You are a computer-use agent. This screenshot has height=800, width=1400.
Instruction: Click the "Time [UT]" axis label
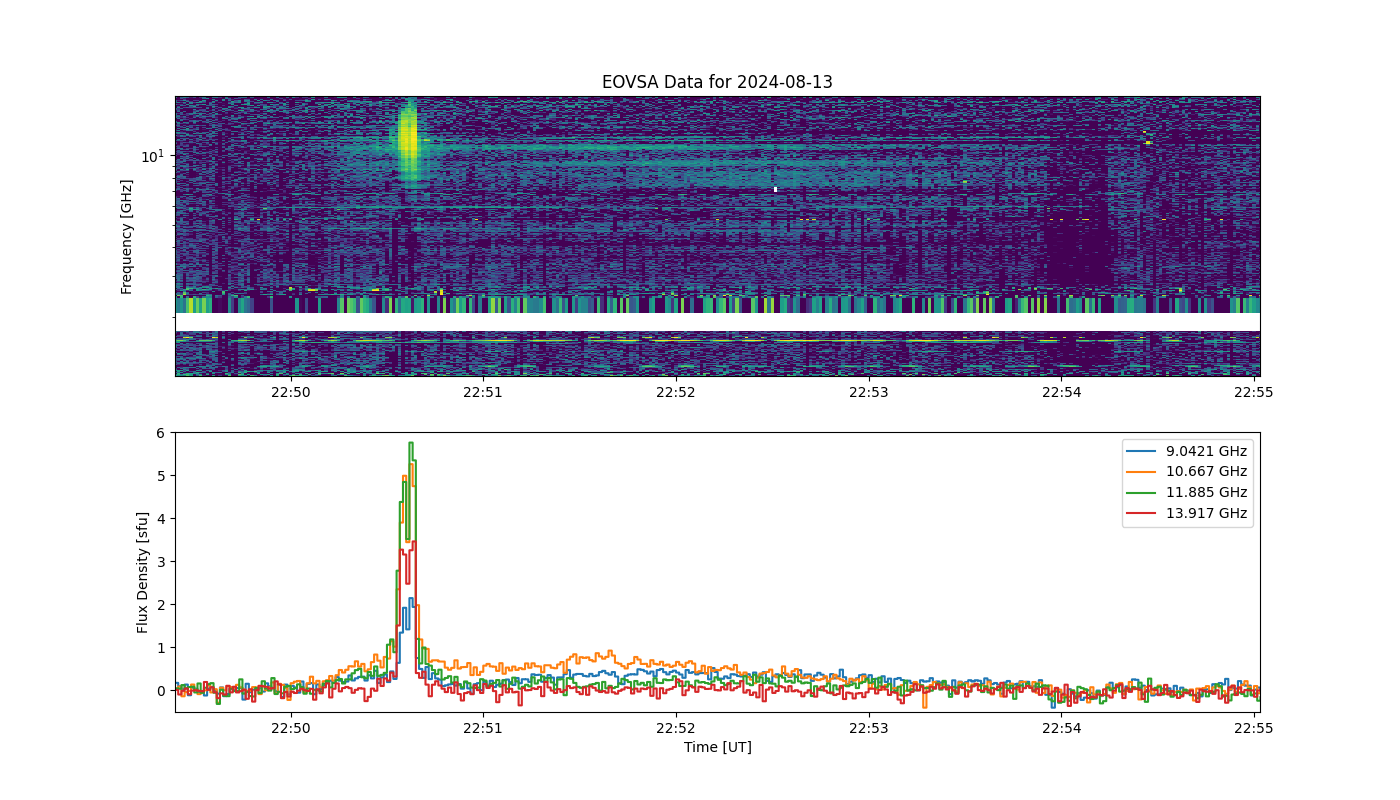pos(717,747)
